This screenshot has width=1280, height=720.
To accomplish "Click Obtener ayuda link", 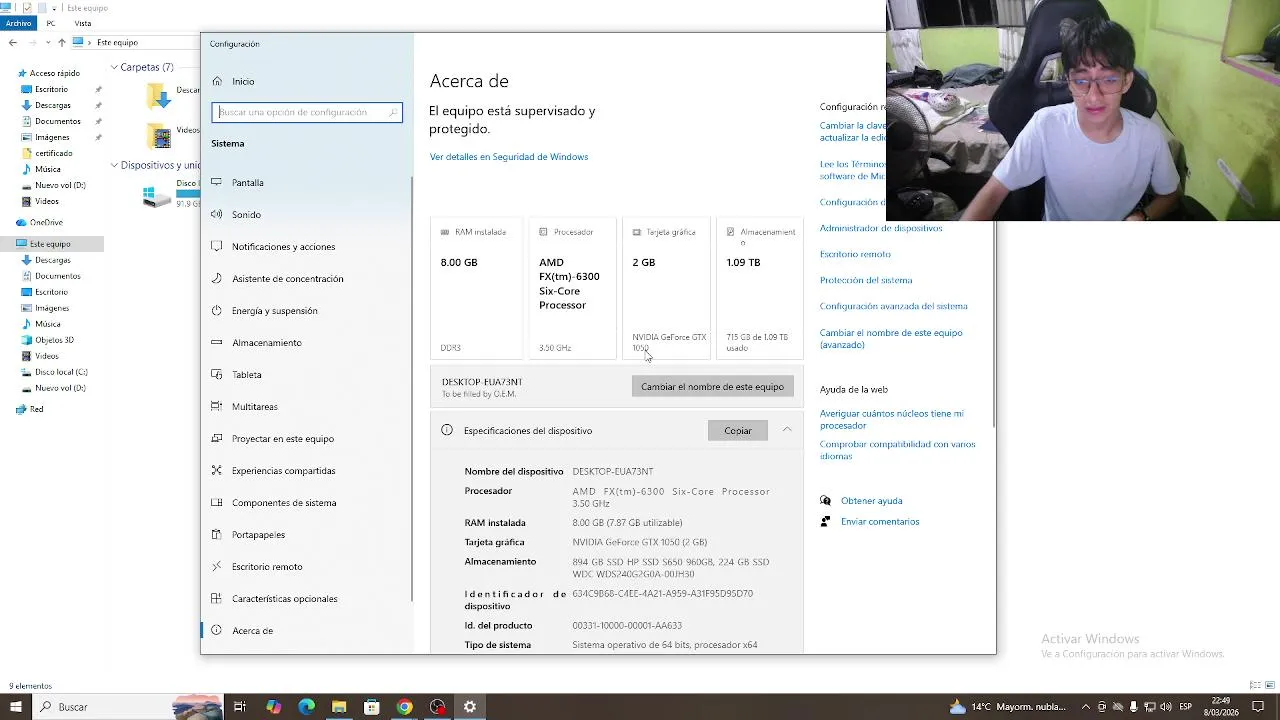I will (872, 501).
